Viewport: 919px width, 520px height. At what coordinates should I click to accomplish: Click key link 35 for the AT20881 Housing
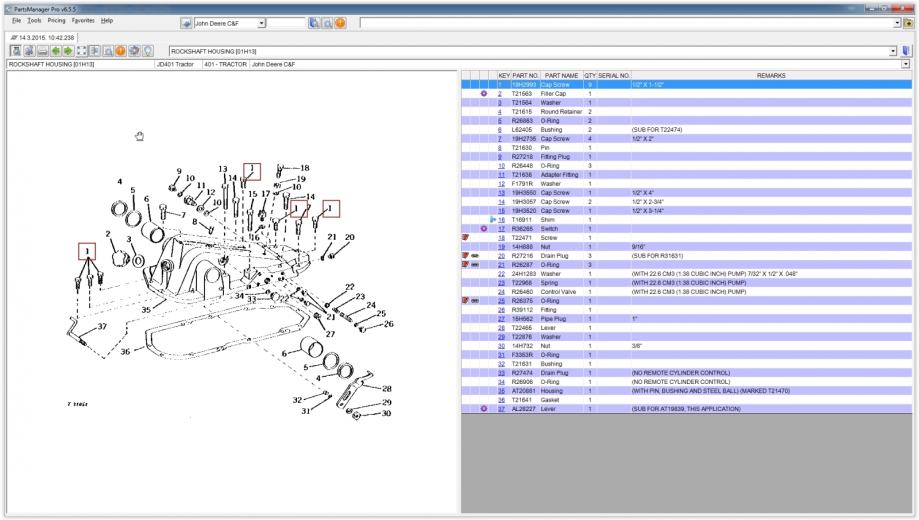(501, 390)
